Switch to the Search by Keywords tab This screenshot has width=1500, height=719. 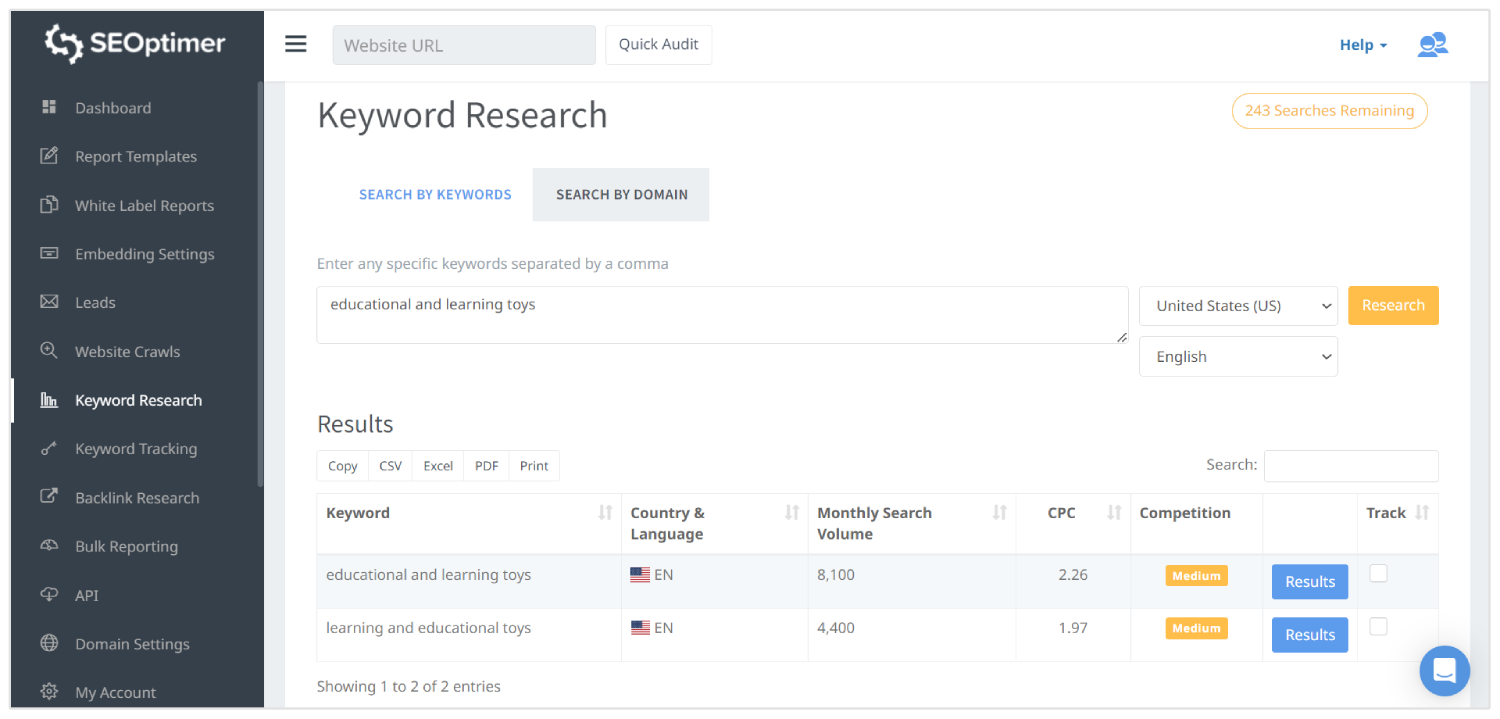coord(435,194)
